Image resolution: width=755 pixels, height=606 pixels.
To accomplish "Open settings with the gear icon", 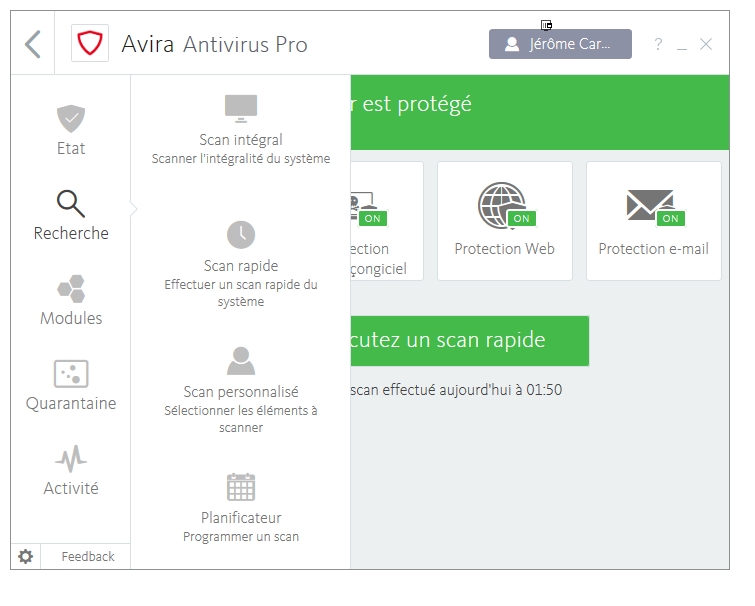I will point(26,557).
